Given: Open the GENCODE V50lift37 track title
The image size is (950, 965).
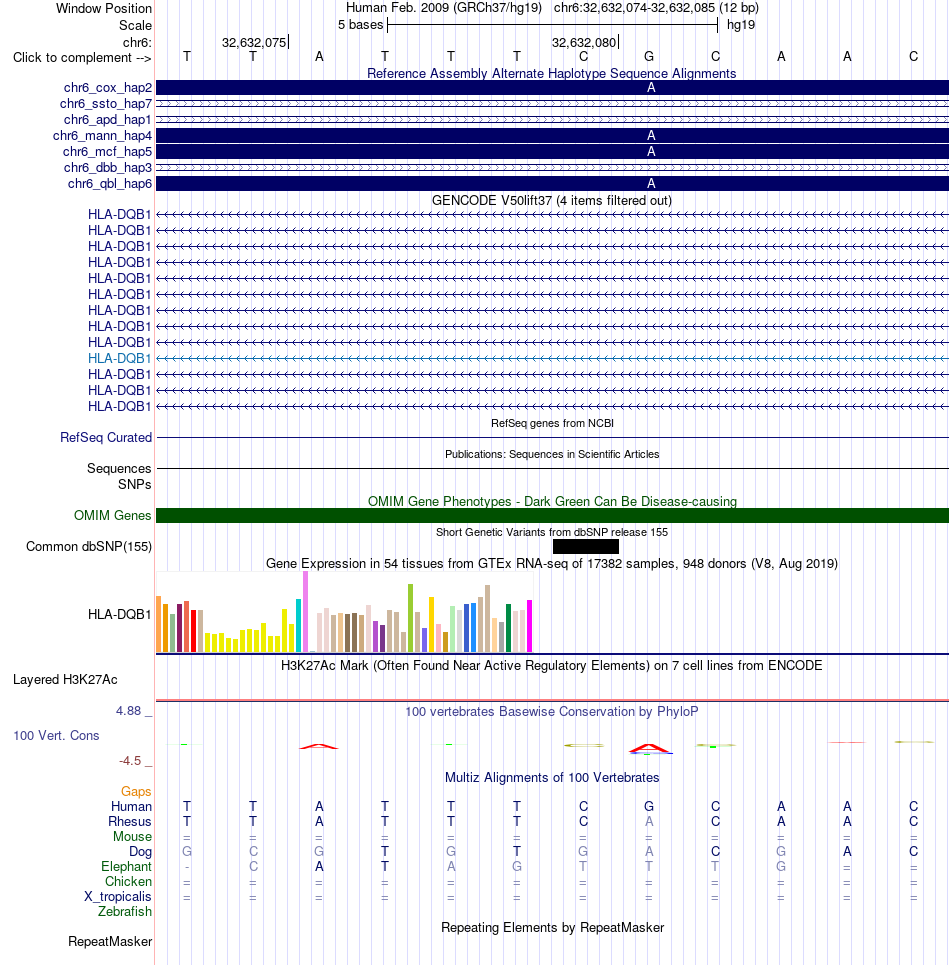Looking at the screenshot, I should click(x=551, y=200).
